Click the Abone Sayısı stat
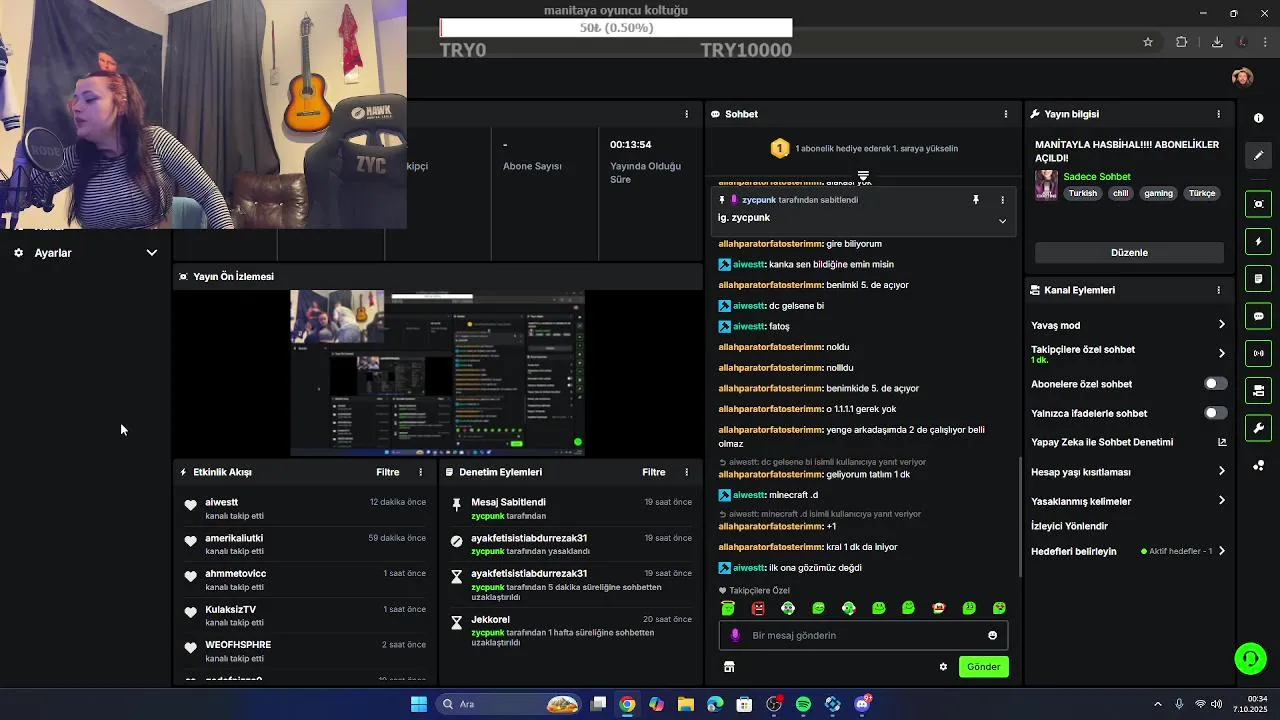The height and width of the screenshot is (720, 1280). click(x=532, y=166)
